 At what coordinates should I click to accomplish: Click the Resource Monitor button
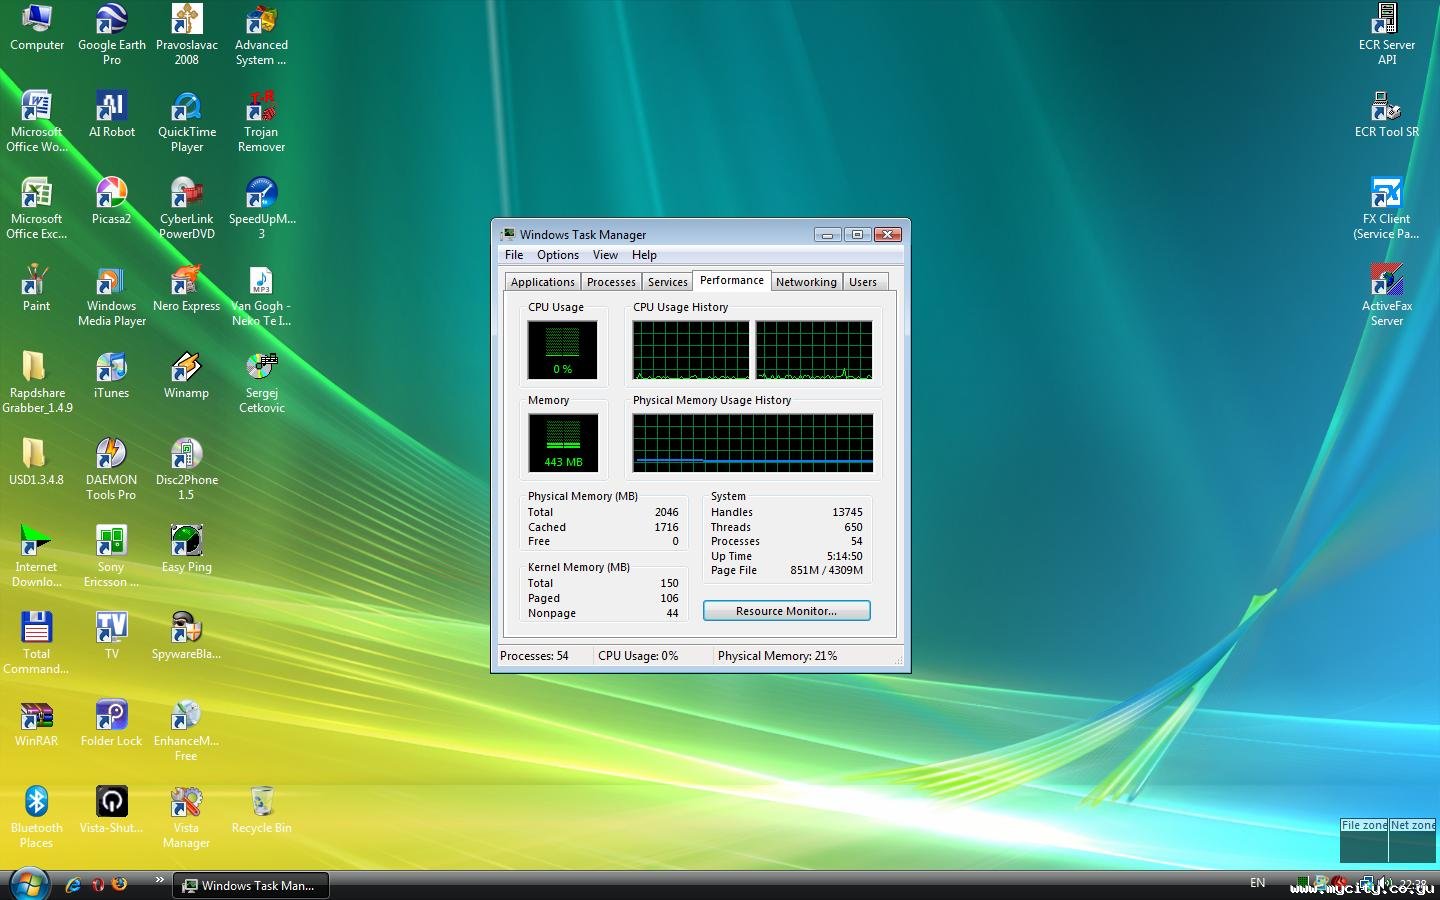pyautogui.click(x=786, y=611)
